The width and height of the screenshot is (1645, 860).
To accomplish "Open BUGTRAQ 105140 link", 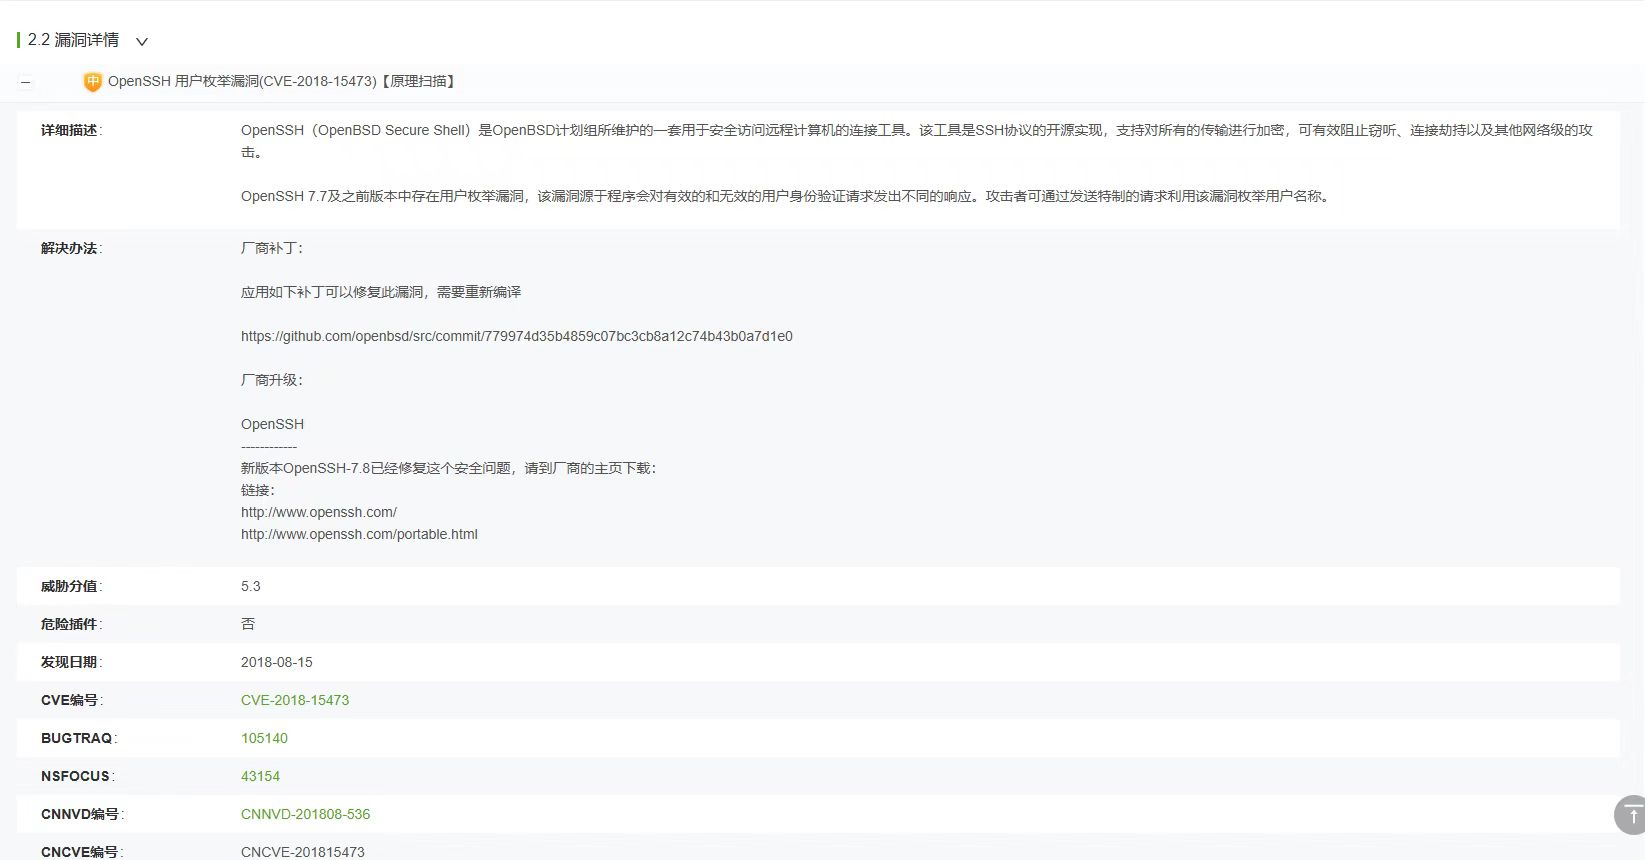I will pos(264,738).
